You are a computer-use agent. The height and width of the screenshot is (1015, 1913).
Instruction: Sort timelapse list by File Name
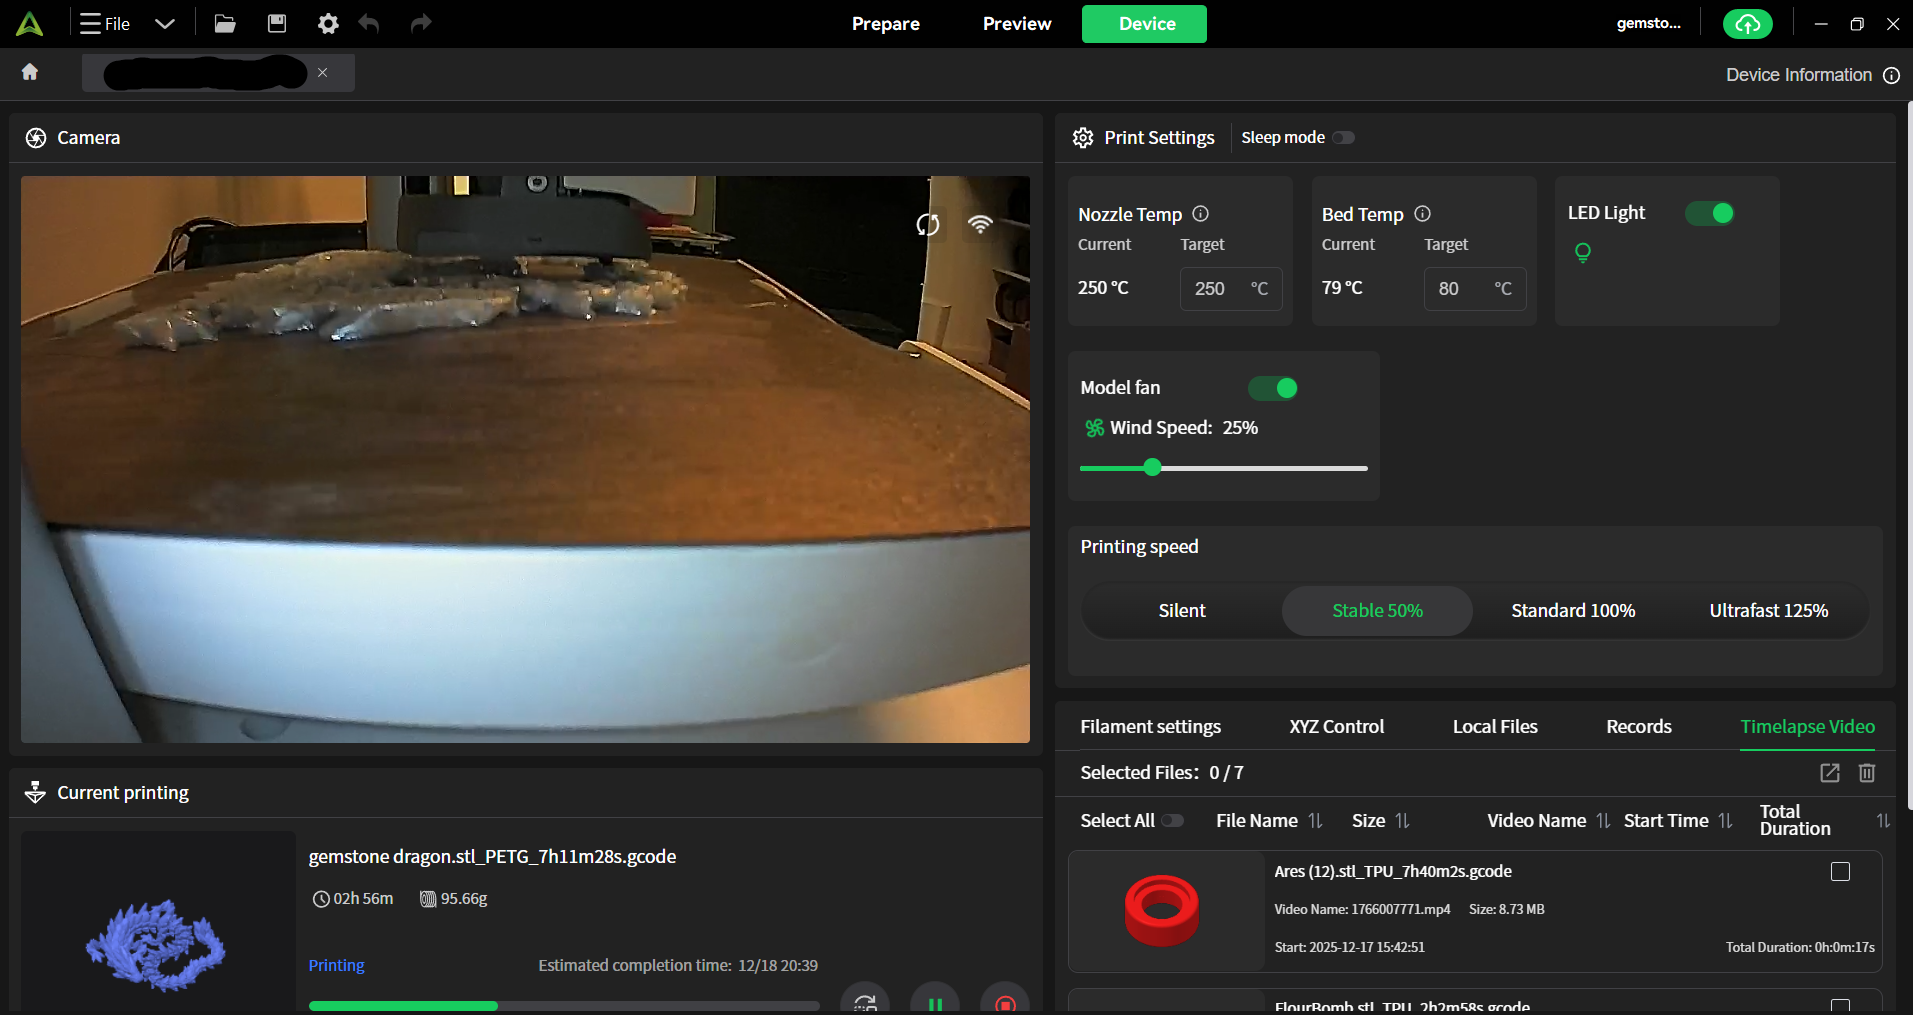click(x=1316, y=821)
